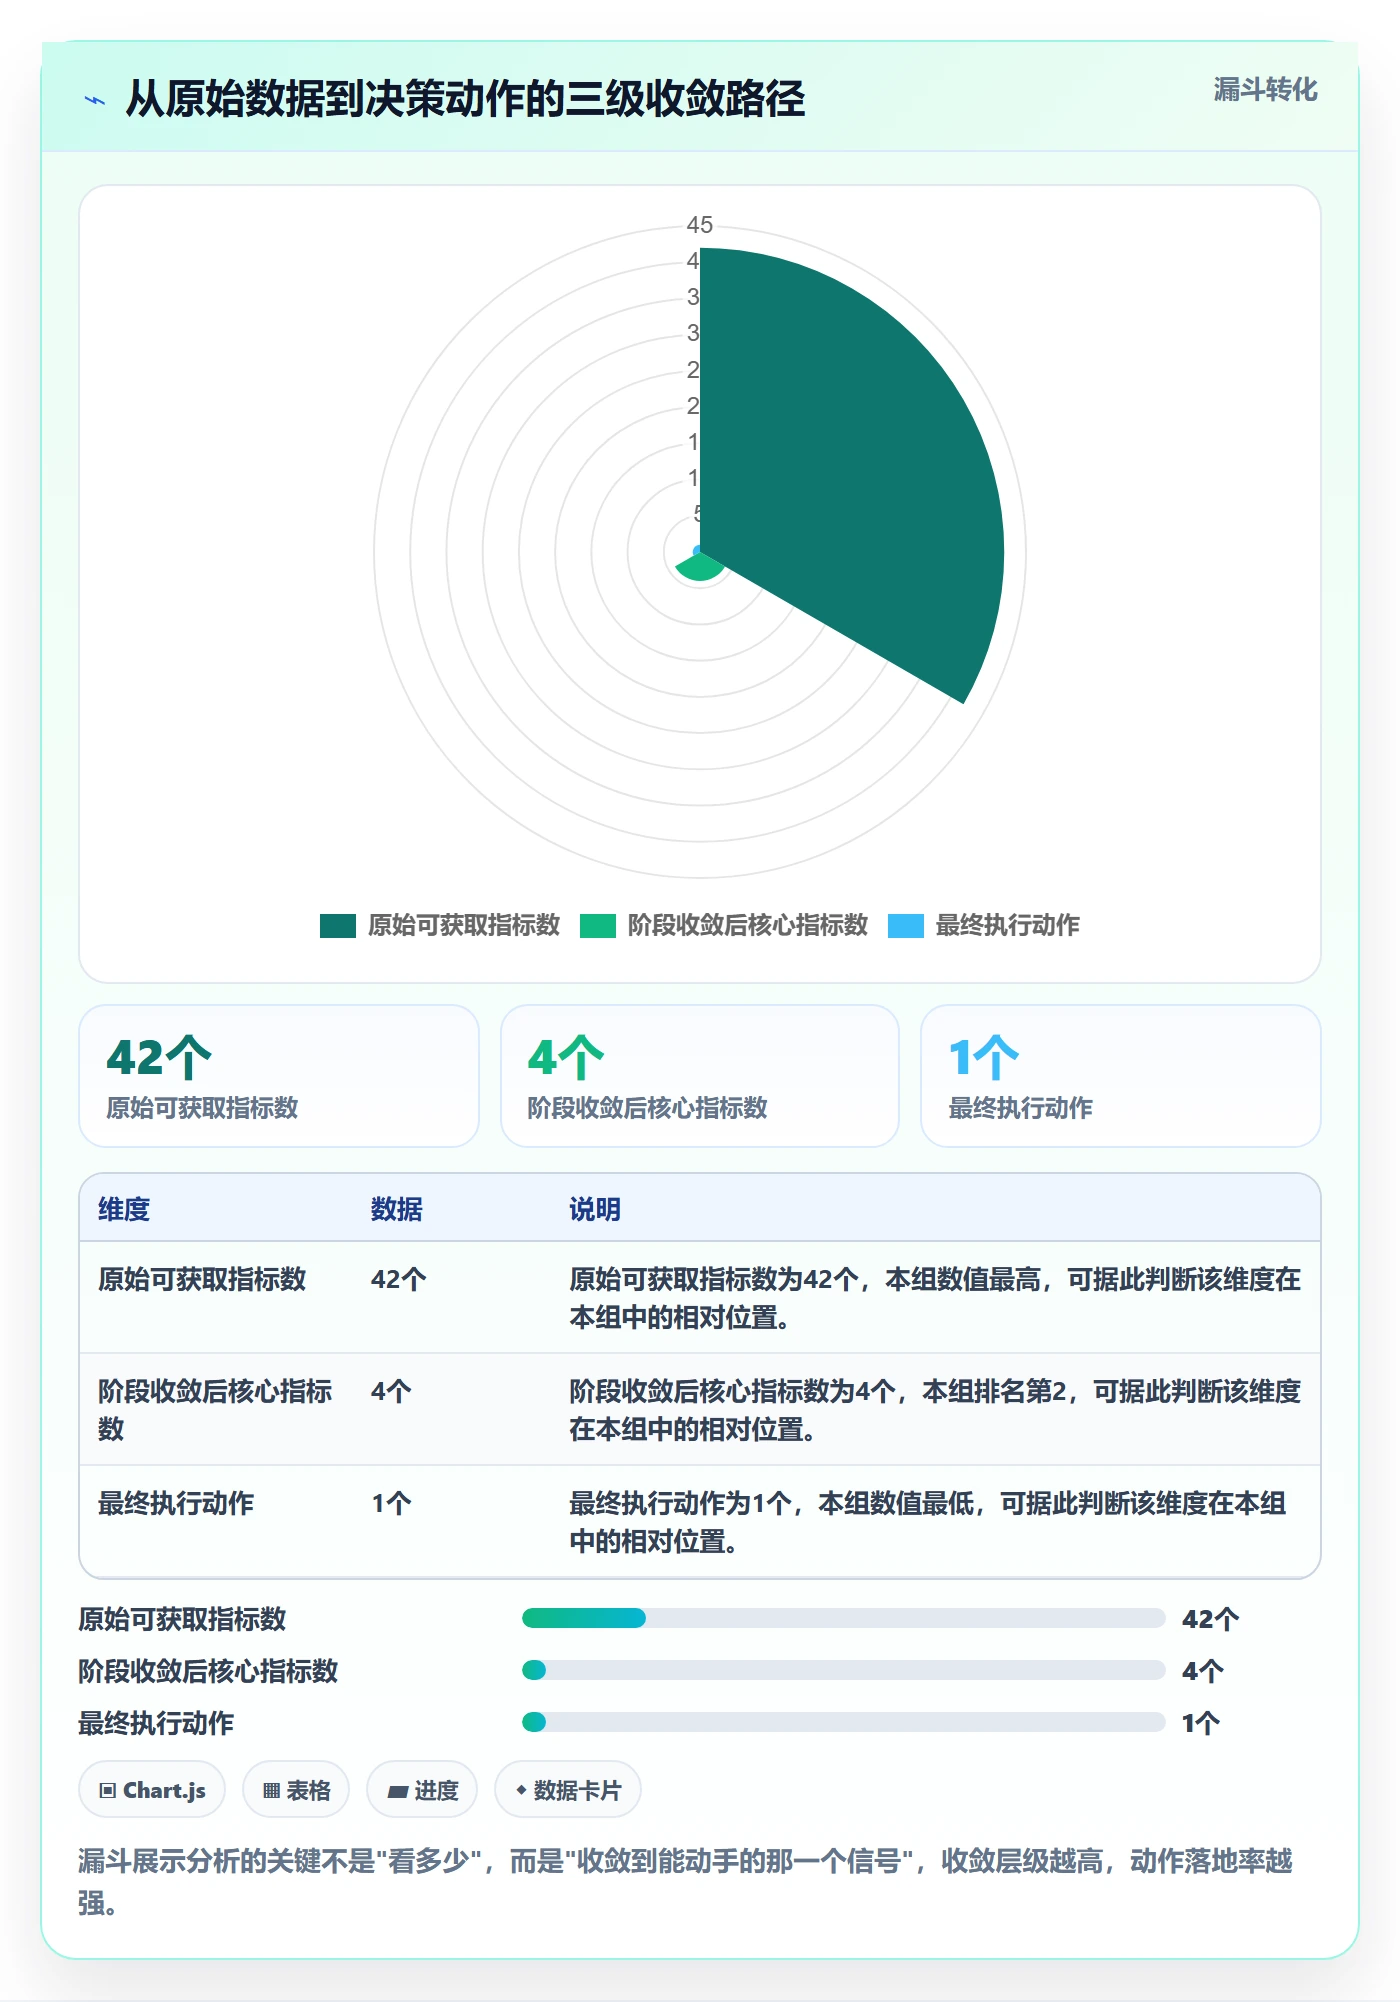This screenshot has height=2002, width=1400.
Task: Click the 42个 value beside the progress bar
Action: pos(1211,1619)
